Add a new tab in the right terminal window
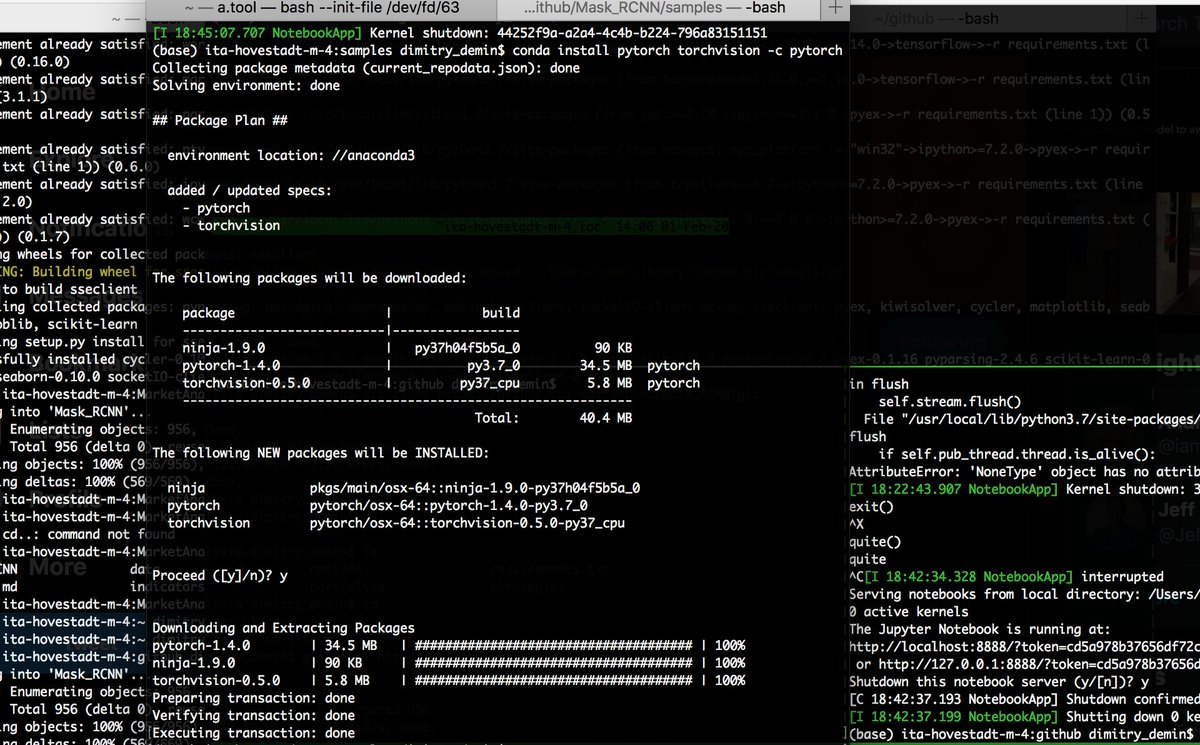Viewport: 1200px width, 745px height. click(1141, 17)
